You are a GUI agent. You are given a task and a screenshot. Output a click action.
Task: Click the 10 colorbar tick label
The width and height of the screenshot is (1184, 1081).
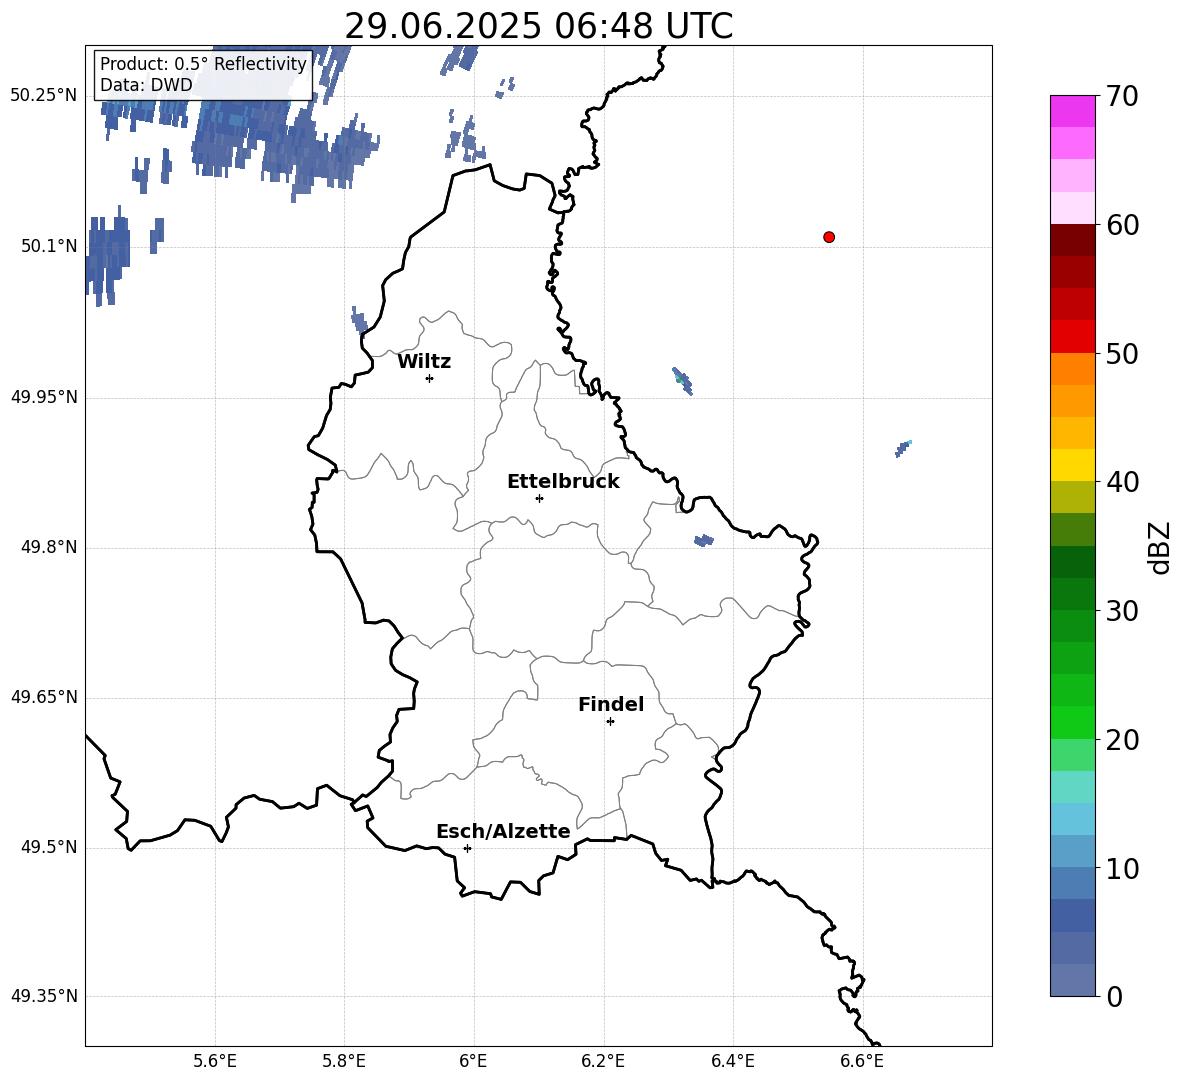coord(1122,869)
